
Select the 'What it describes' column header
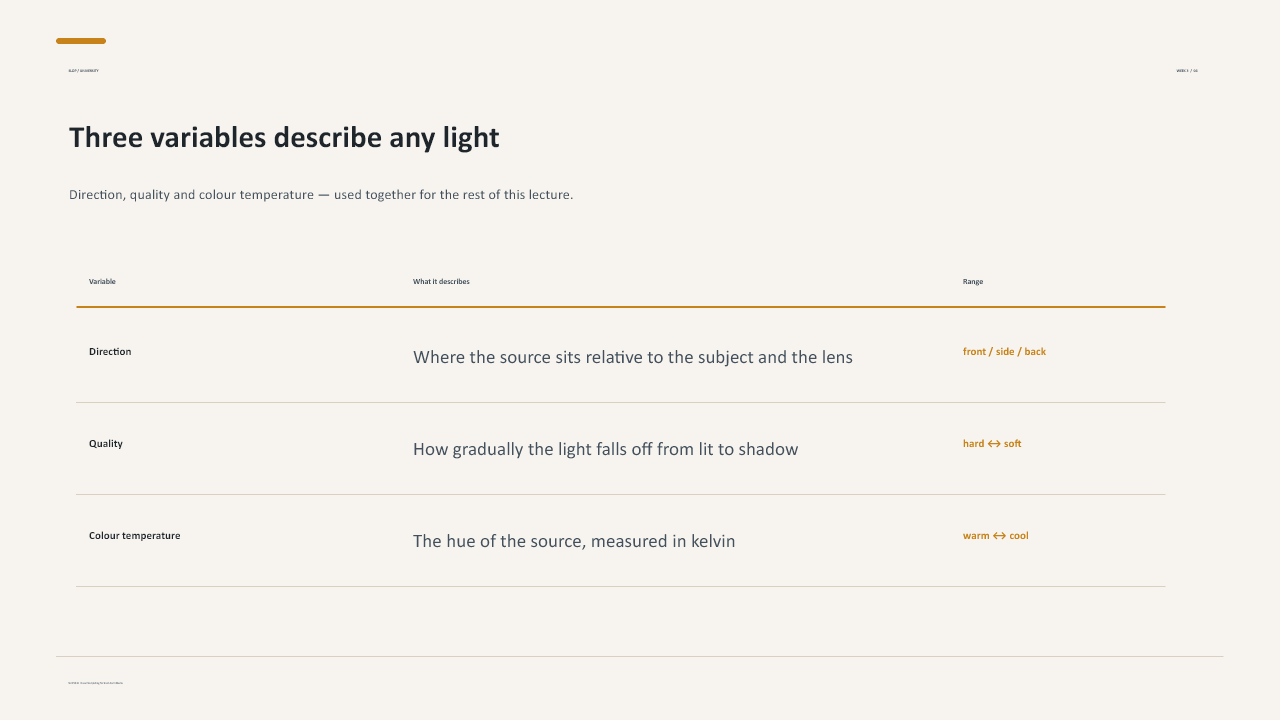[x=441, y=282]
